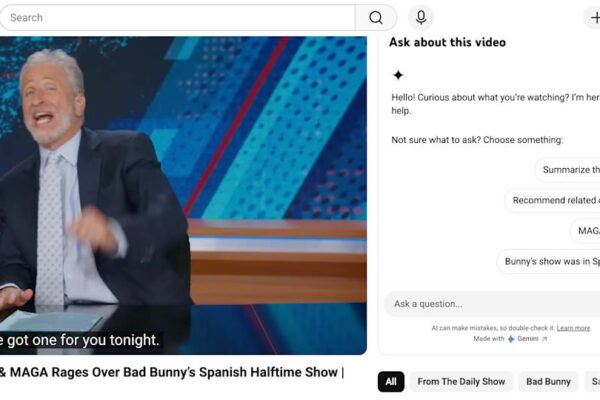The height and width of the screenshot is (400, 600).
Task: Click the sparkle icon in the Ask panel
Action: point(398,75)
